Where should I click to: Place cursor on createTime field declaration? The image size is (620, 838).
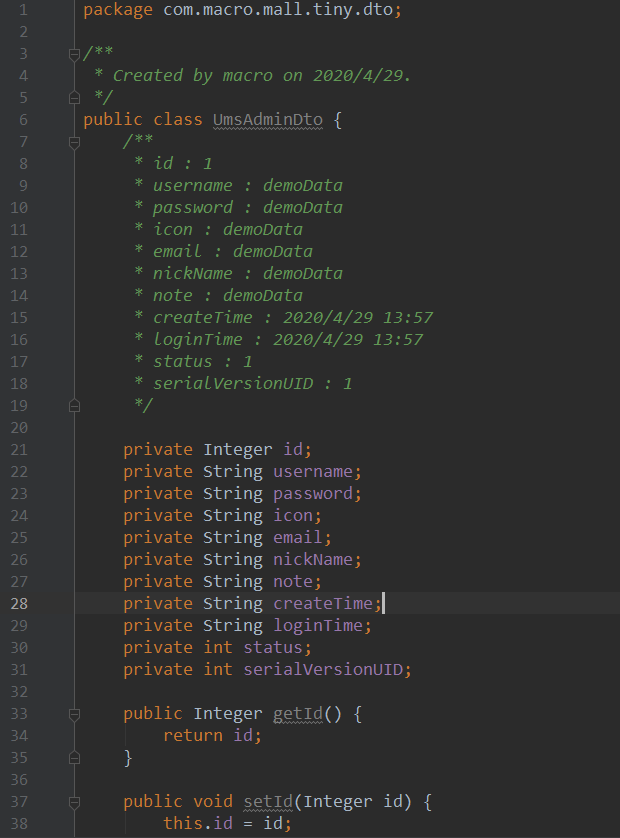252,603
